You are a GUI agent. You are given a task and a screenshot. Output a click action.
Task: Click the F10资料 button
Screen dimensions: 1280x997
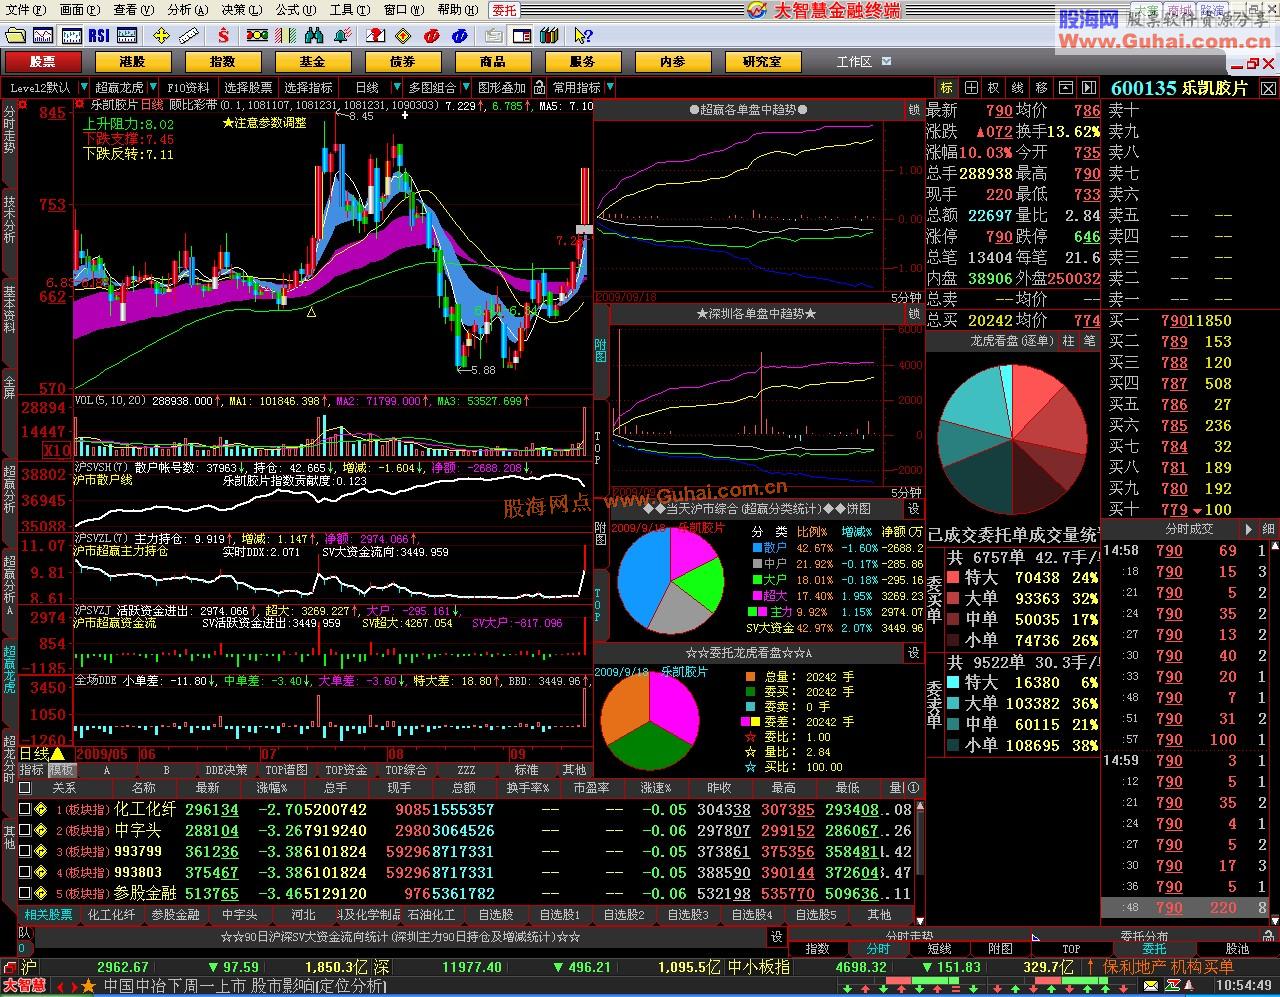pos(189,88)
